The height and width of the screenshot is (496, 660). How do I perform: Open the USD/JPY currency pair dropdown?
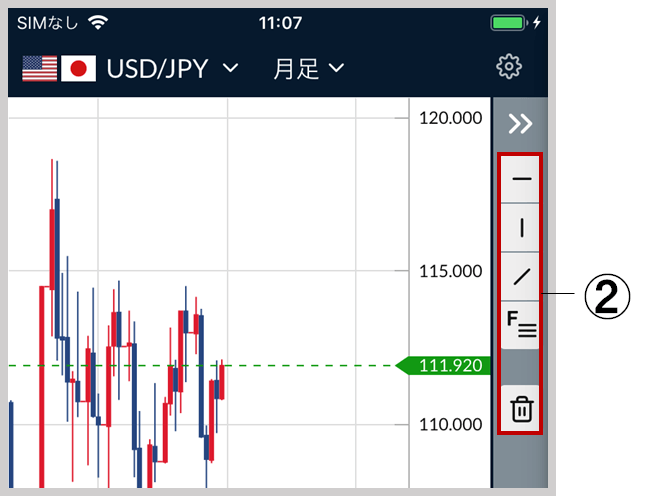click(x=172, y=69)
